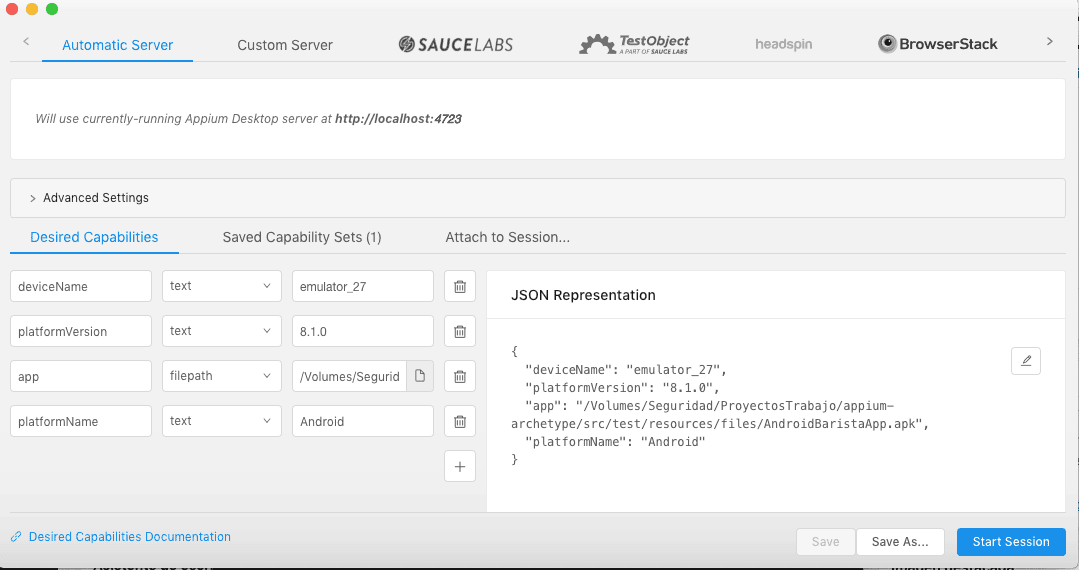Edit the 8.1.0 value field
The image size is (1079, 570).
click(x=363, y=331)
